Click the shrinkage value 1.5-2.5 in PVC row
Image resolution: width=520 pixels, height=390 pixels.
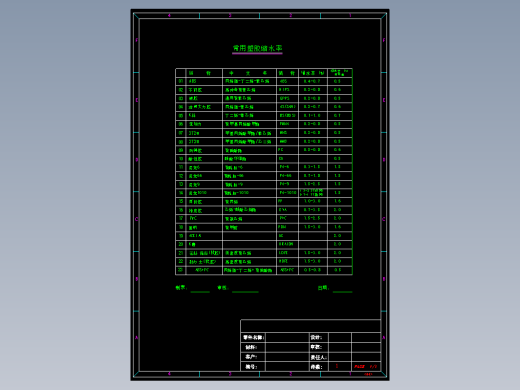pyautogui.click(x=312, y=218)
